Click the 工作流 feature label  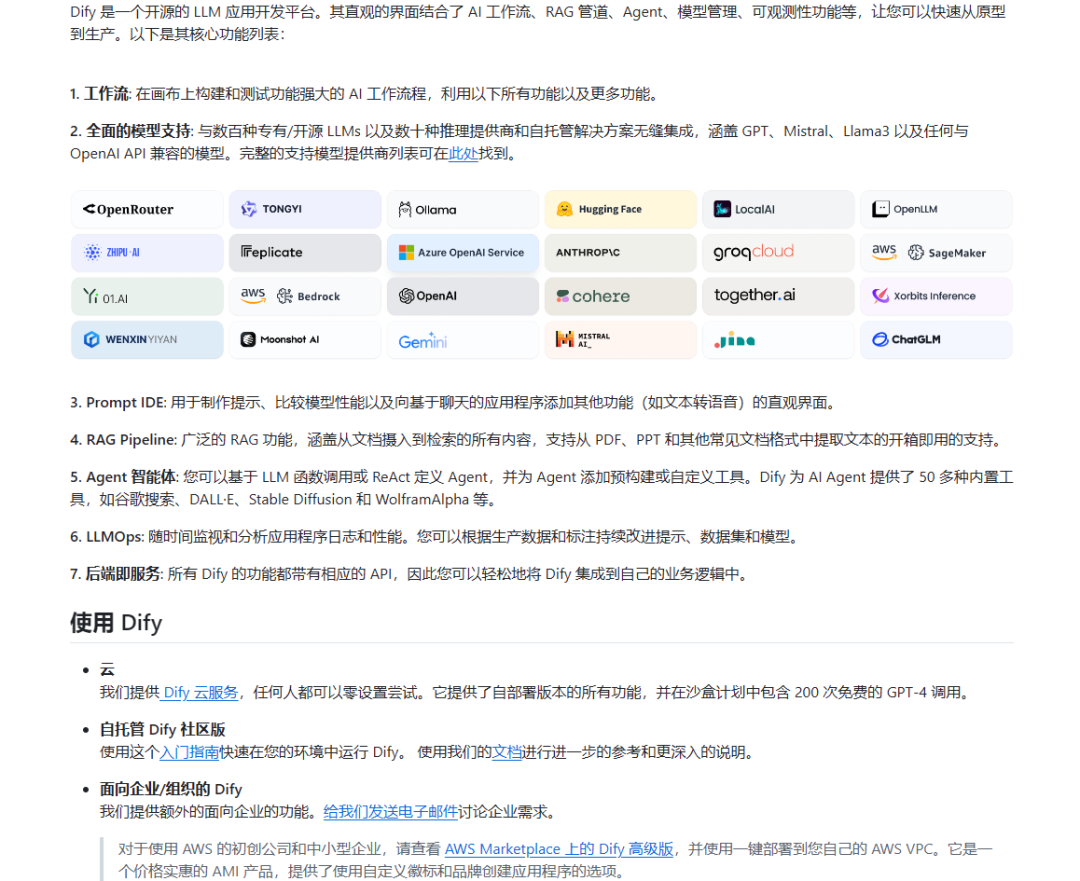point(106,94)
